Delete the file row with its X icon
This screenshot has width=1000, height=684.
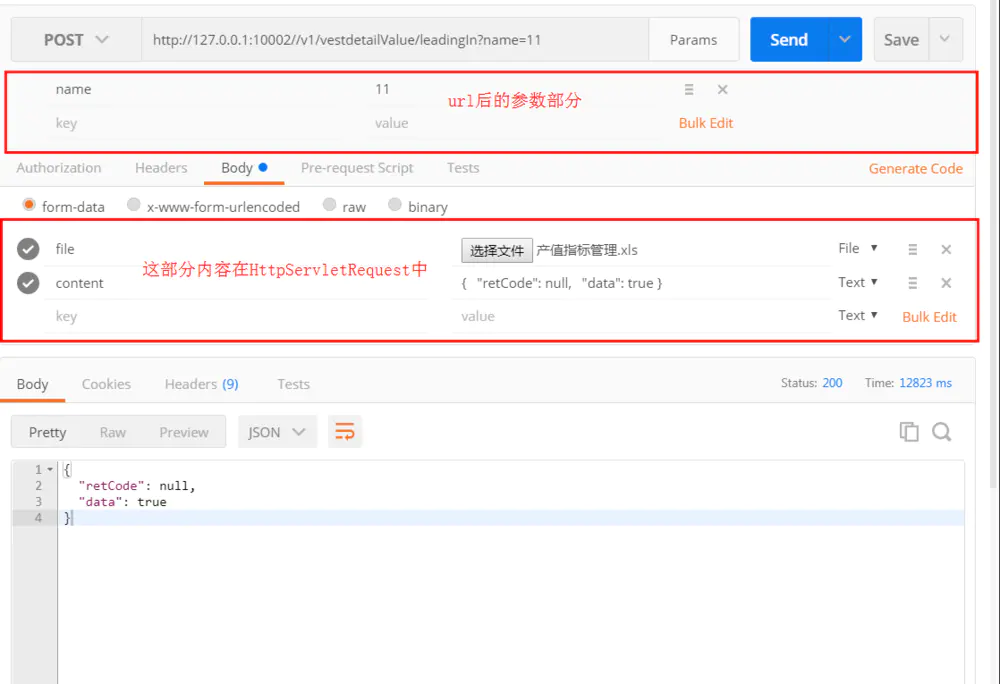pyautogui.click(x=946, y=249)
